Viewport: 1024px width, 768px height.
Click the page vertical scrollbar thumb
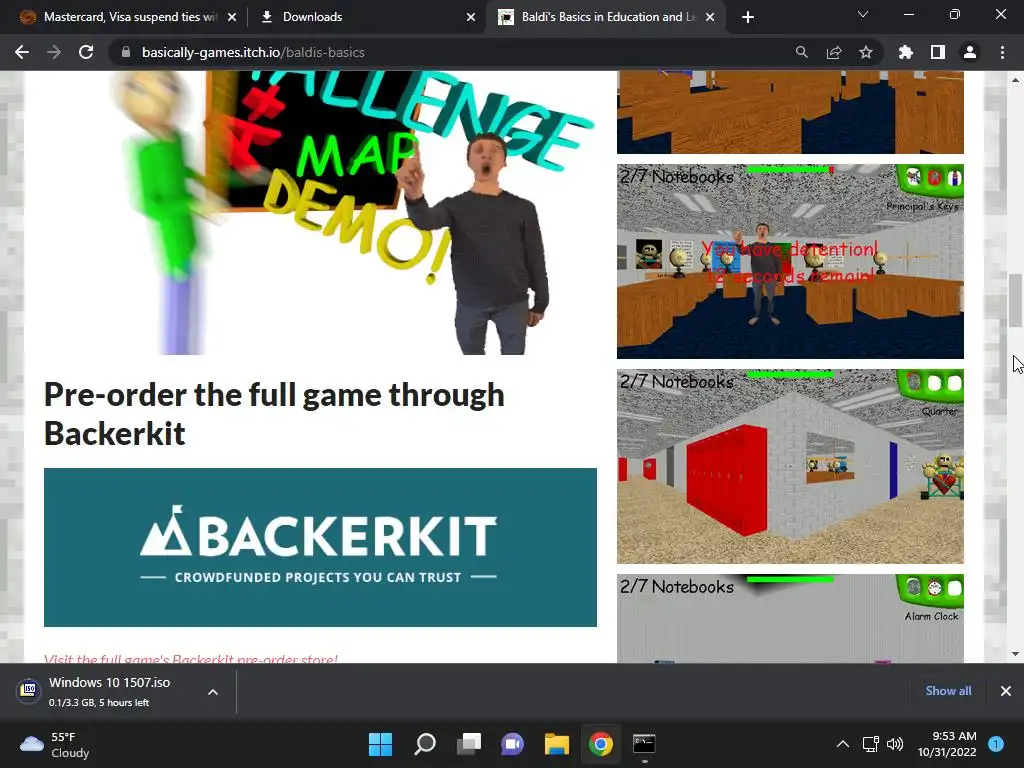tap(1015, 300)
